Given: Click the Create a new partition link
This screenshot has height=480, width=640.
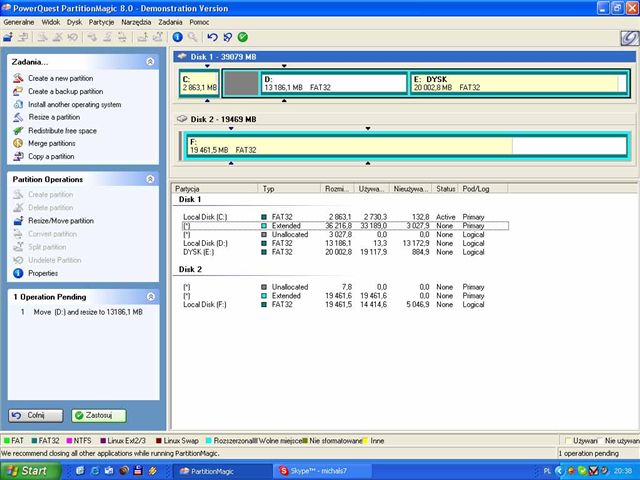Looking at the screenshot, I should tap(60, 78).
